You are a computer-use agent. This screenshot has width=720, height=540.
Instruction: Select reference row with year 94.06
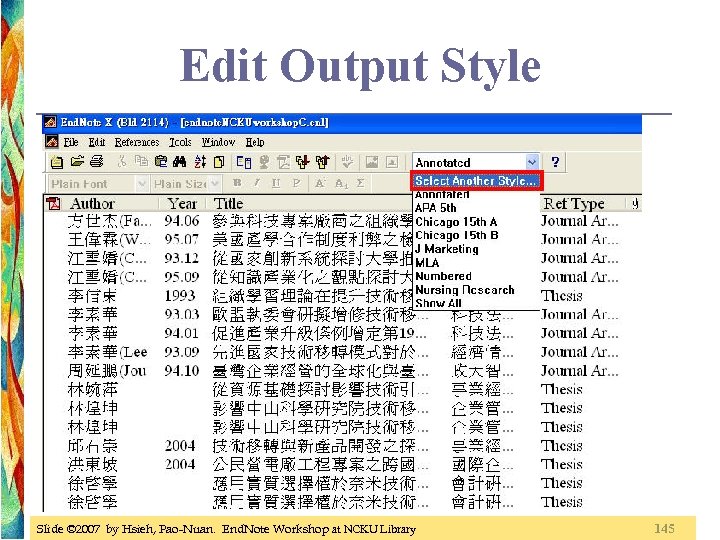click(343, 221)
